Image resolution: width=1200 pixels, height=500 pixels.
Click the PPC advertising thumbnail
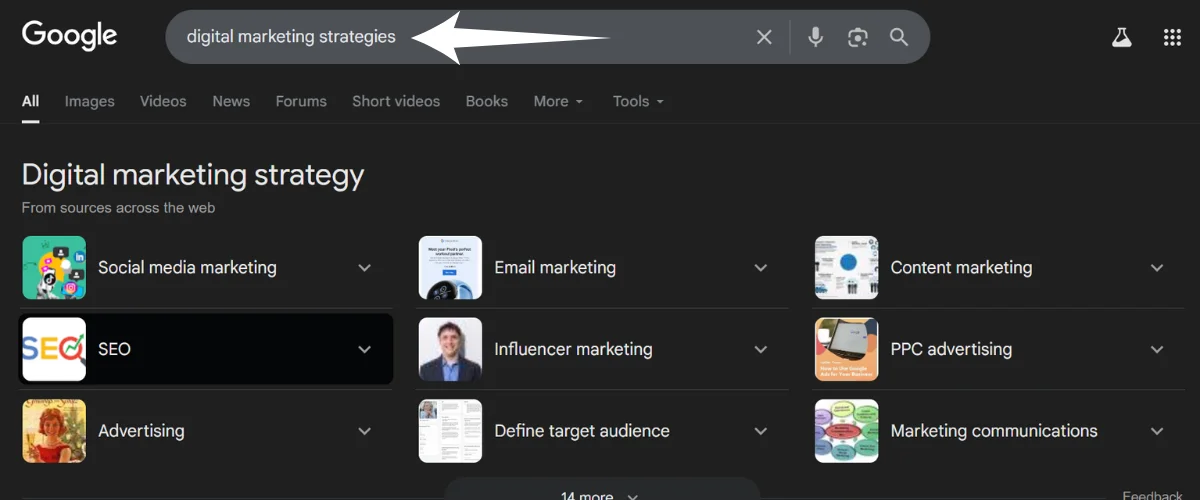point(847,350)
